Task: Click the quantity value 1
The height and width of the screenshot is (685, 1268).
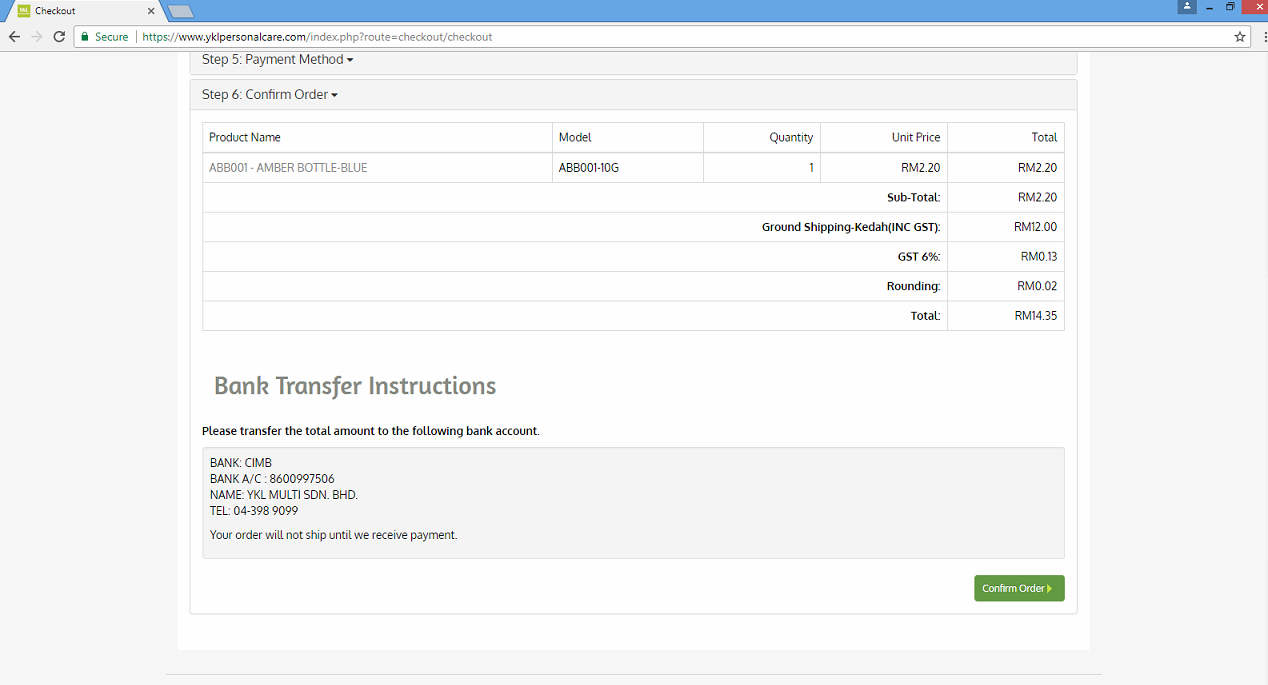Action: (x=811, y=168)
